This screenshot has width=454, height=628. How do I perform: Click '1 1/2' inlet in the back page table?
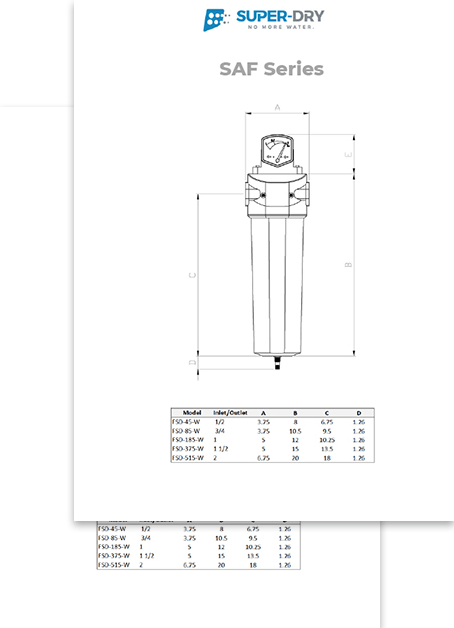click(x=147, y=556)
